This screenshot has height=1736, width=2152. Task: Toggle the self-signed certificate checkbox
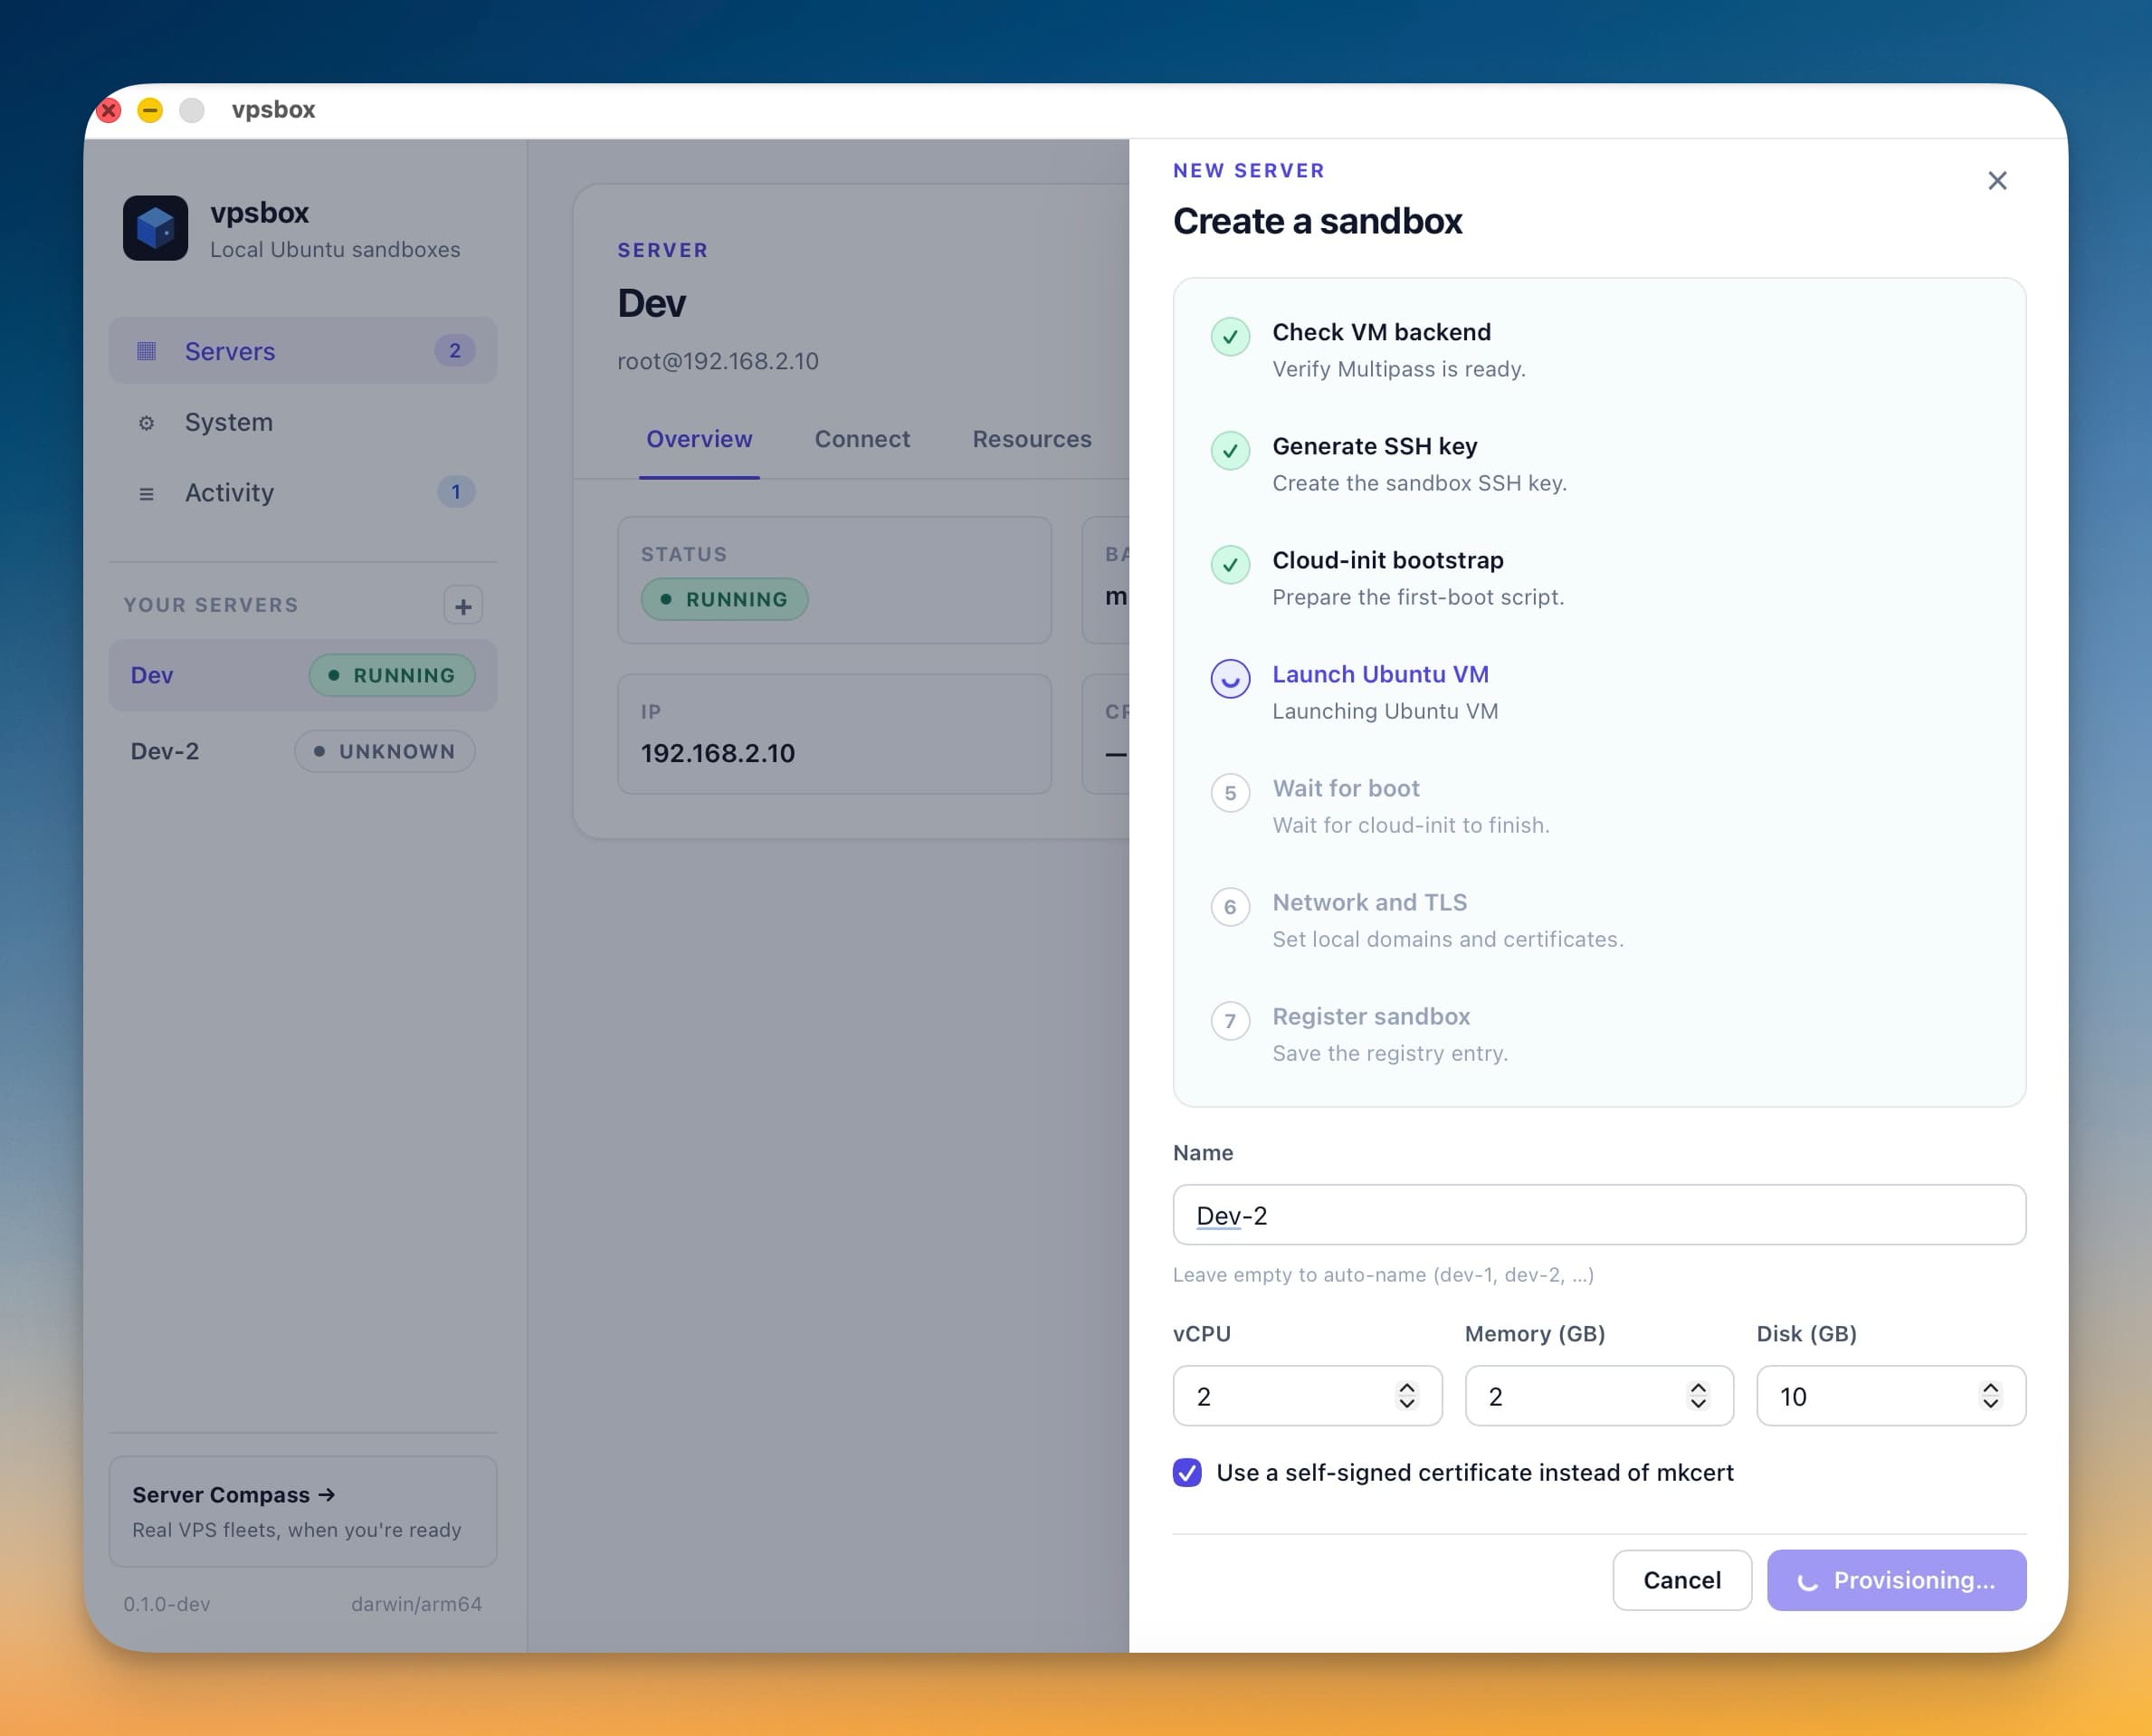tap(1187, 1472)
